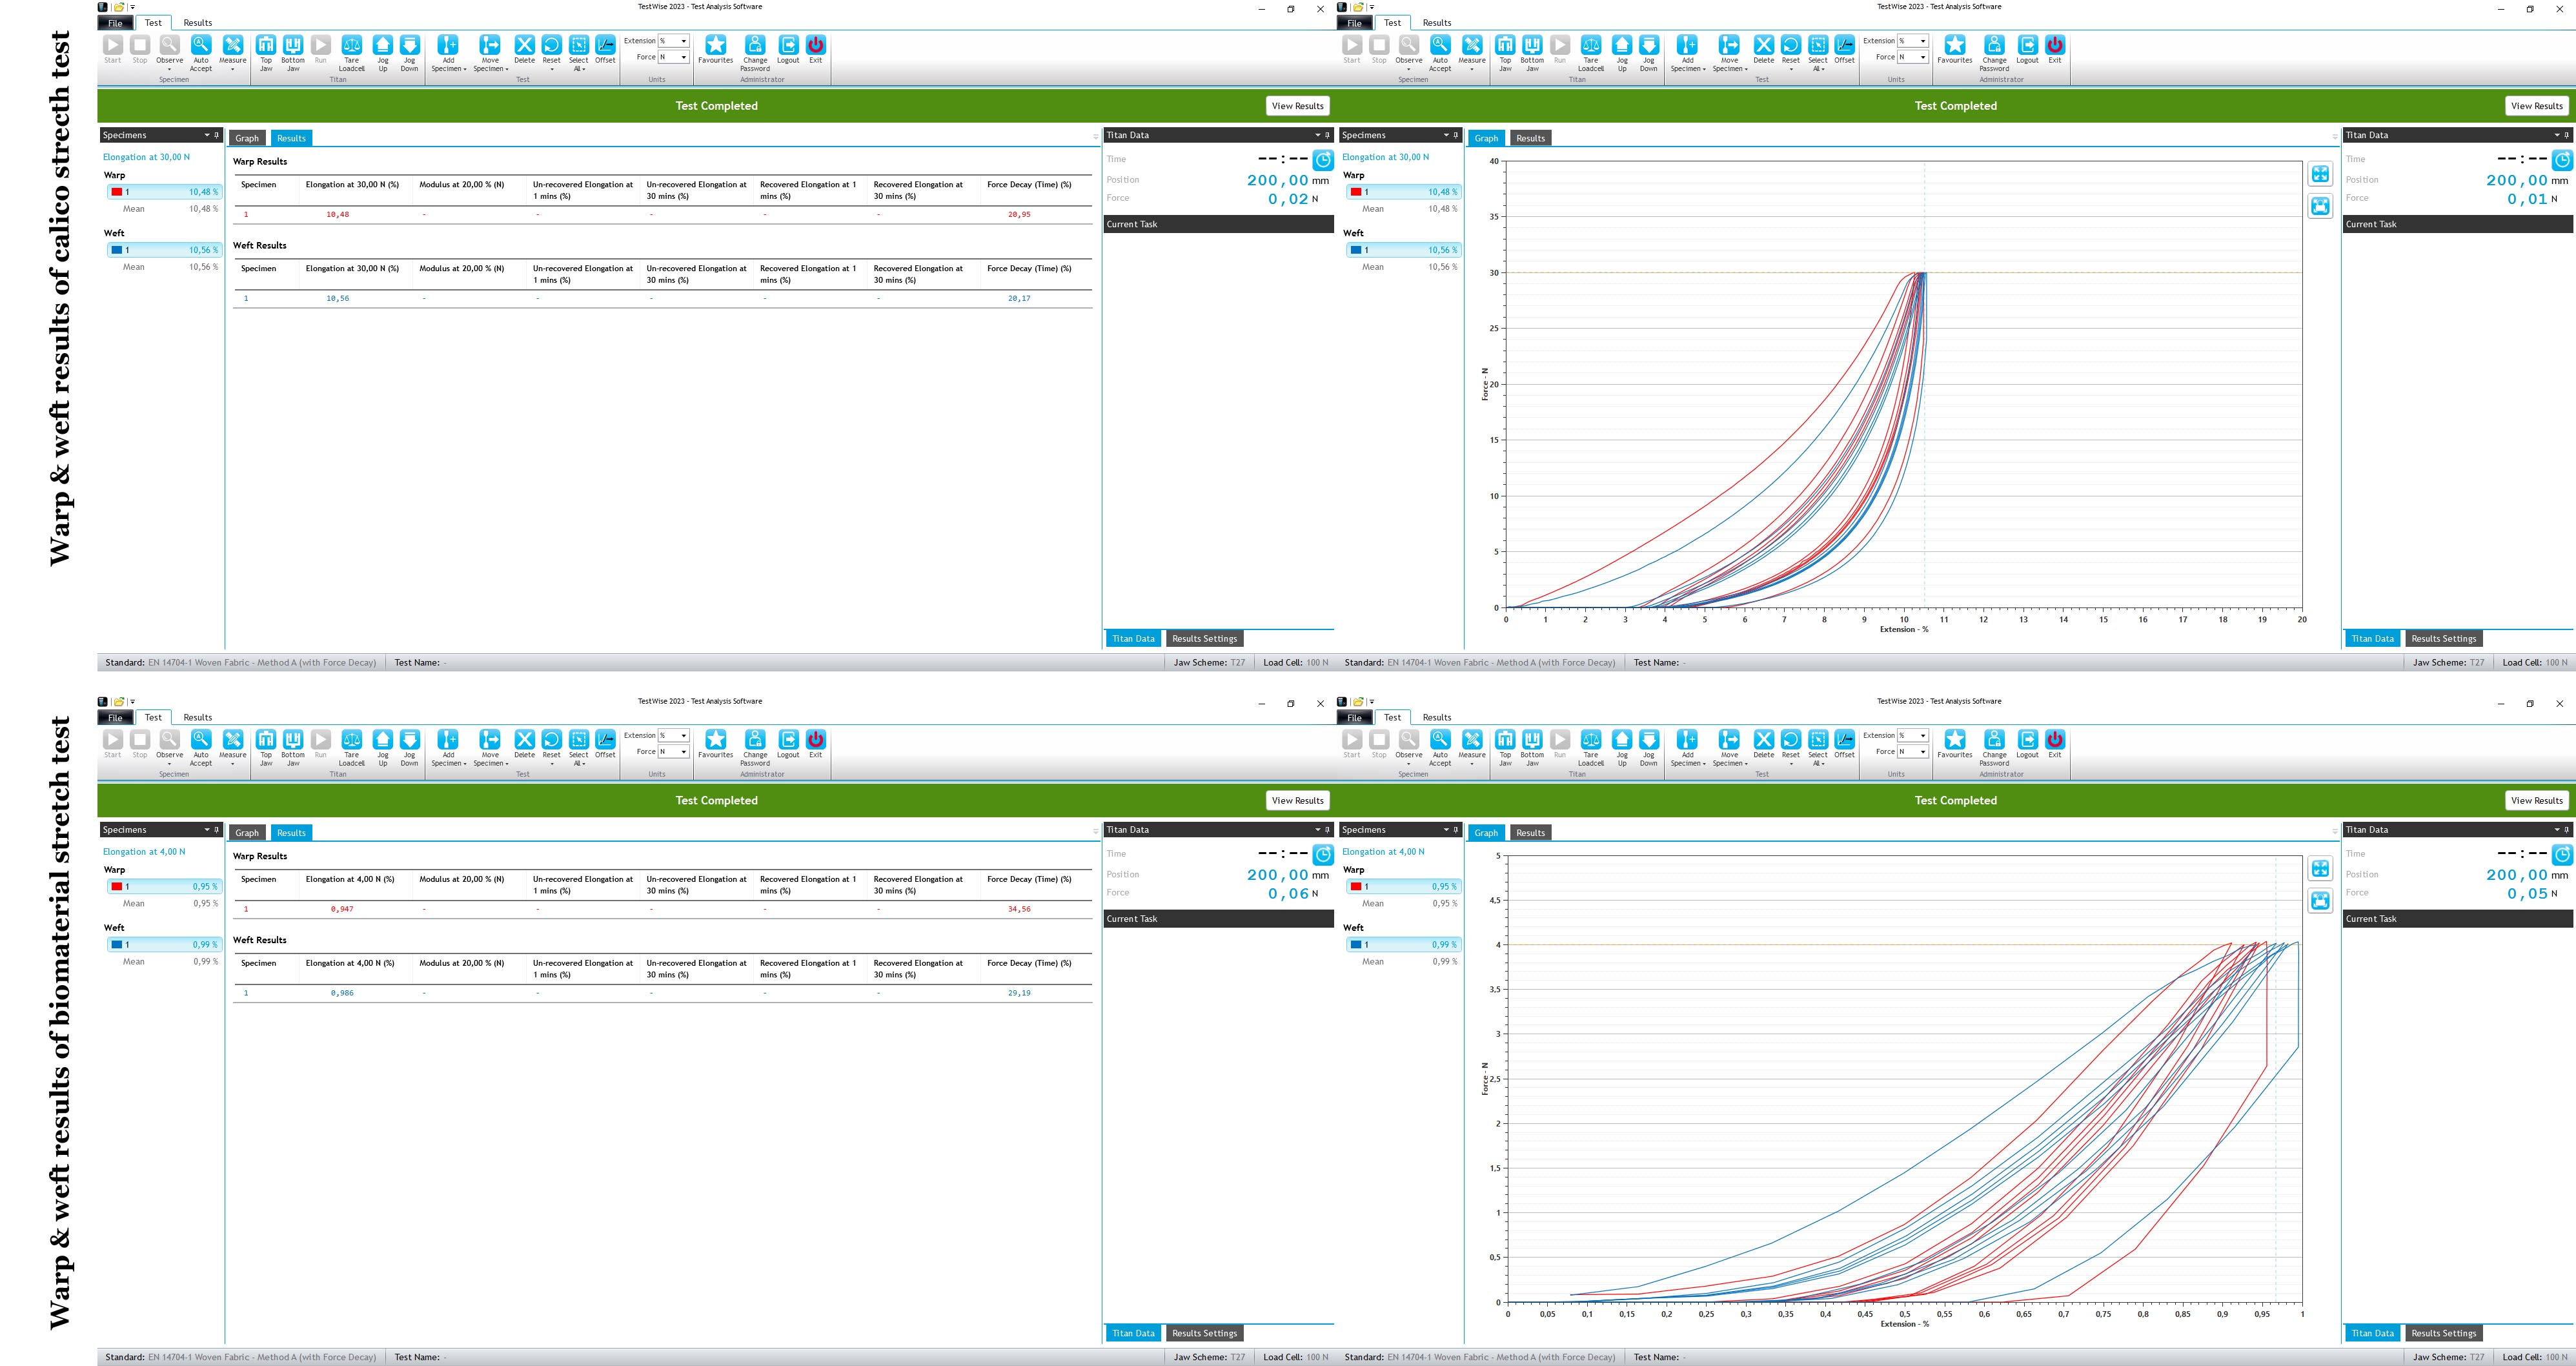Click View Results button in bottom-right window
This screenshot has width=2576, height=1366.
2536,801
